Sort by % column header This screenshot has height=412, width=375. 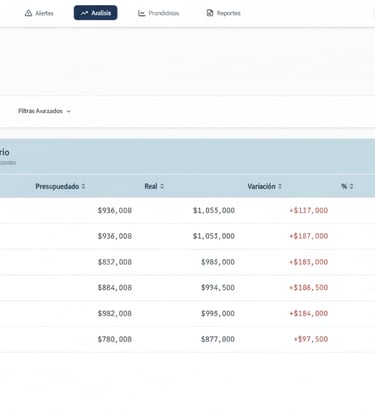pyautogui.click(x=347, y=186)
